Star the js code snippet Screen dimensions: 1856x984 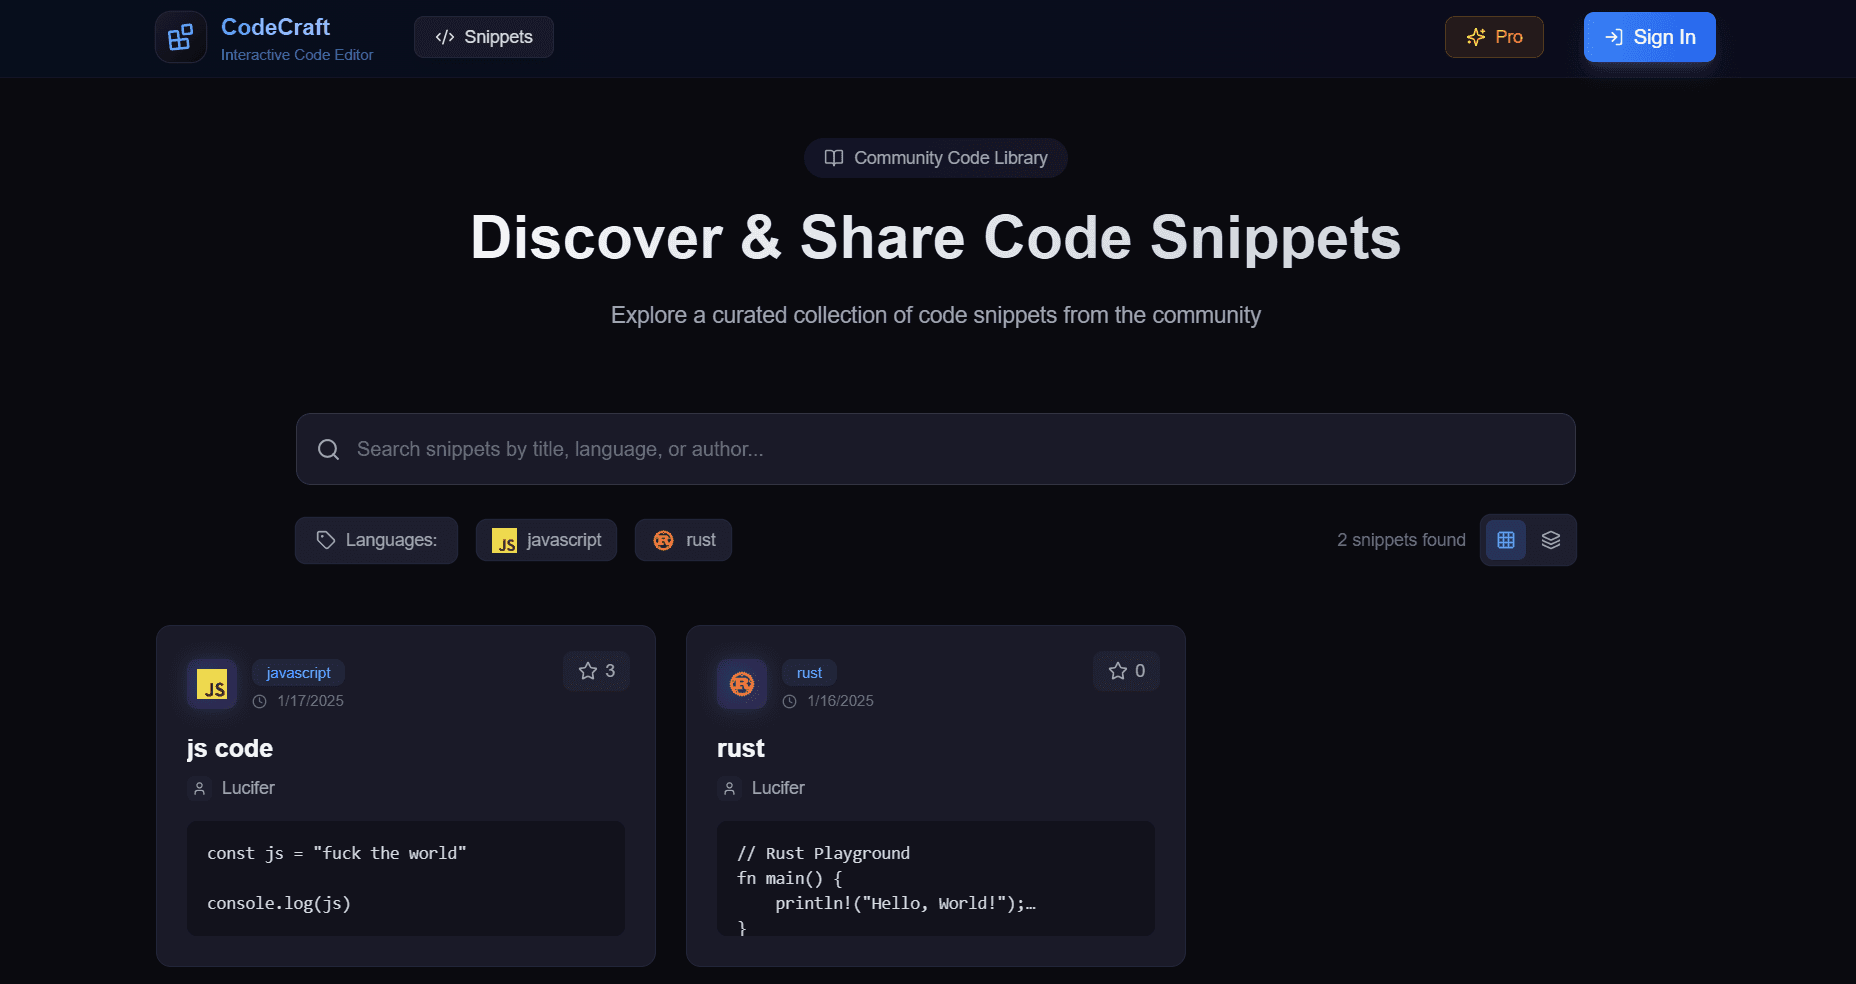click(596, 671)
